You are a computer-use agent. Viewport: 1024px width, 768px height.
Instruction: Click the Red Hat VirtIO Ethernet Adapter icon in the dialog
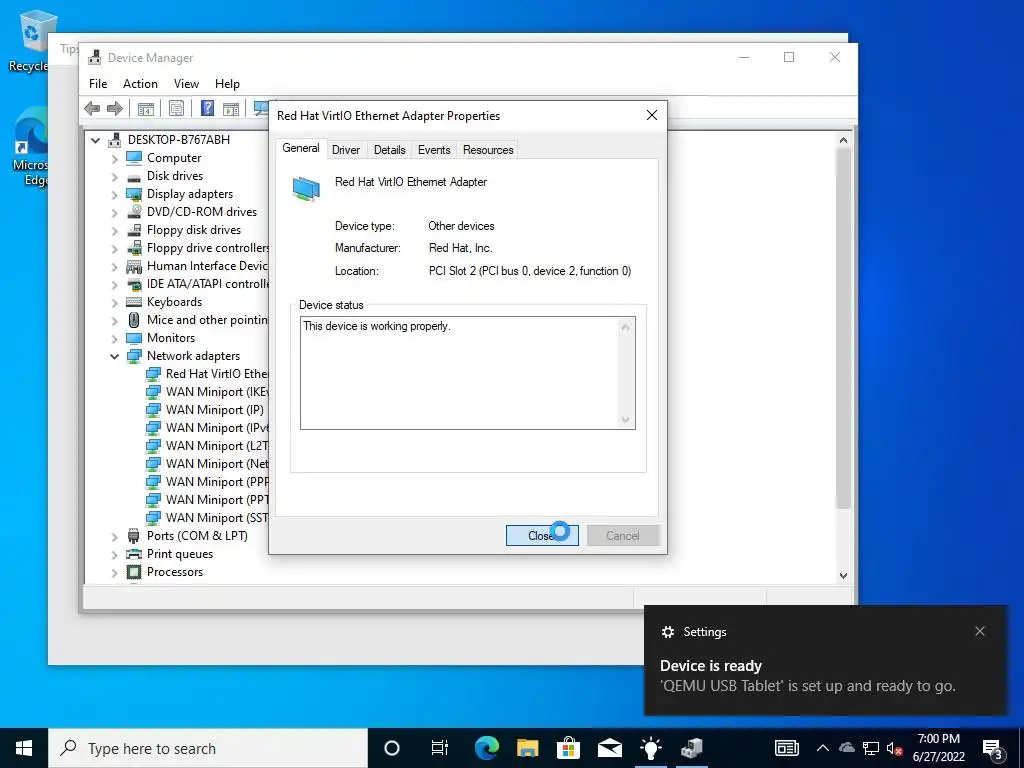[306, 189]
